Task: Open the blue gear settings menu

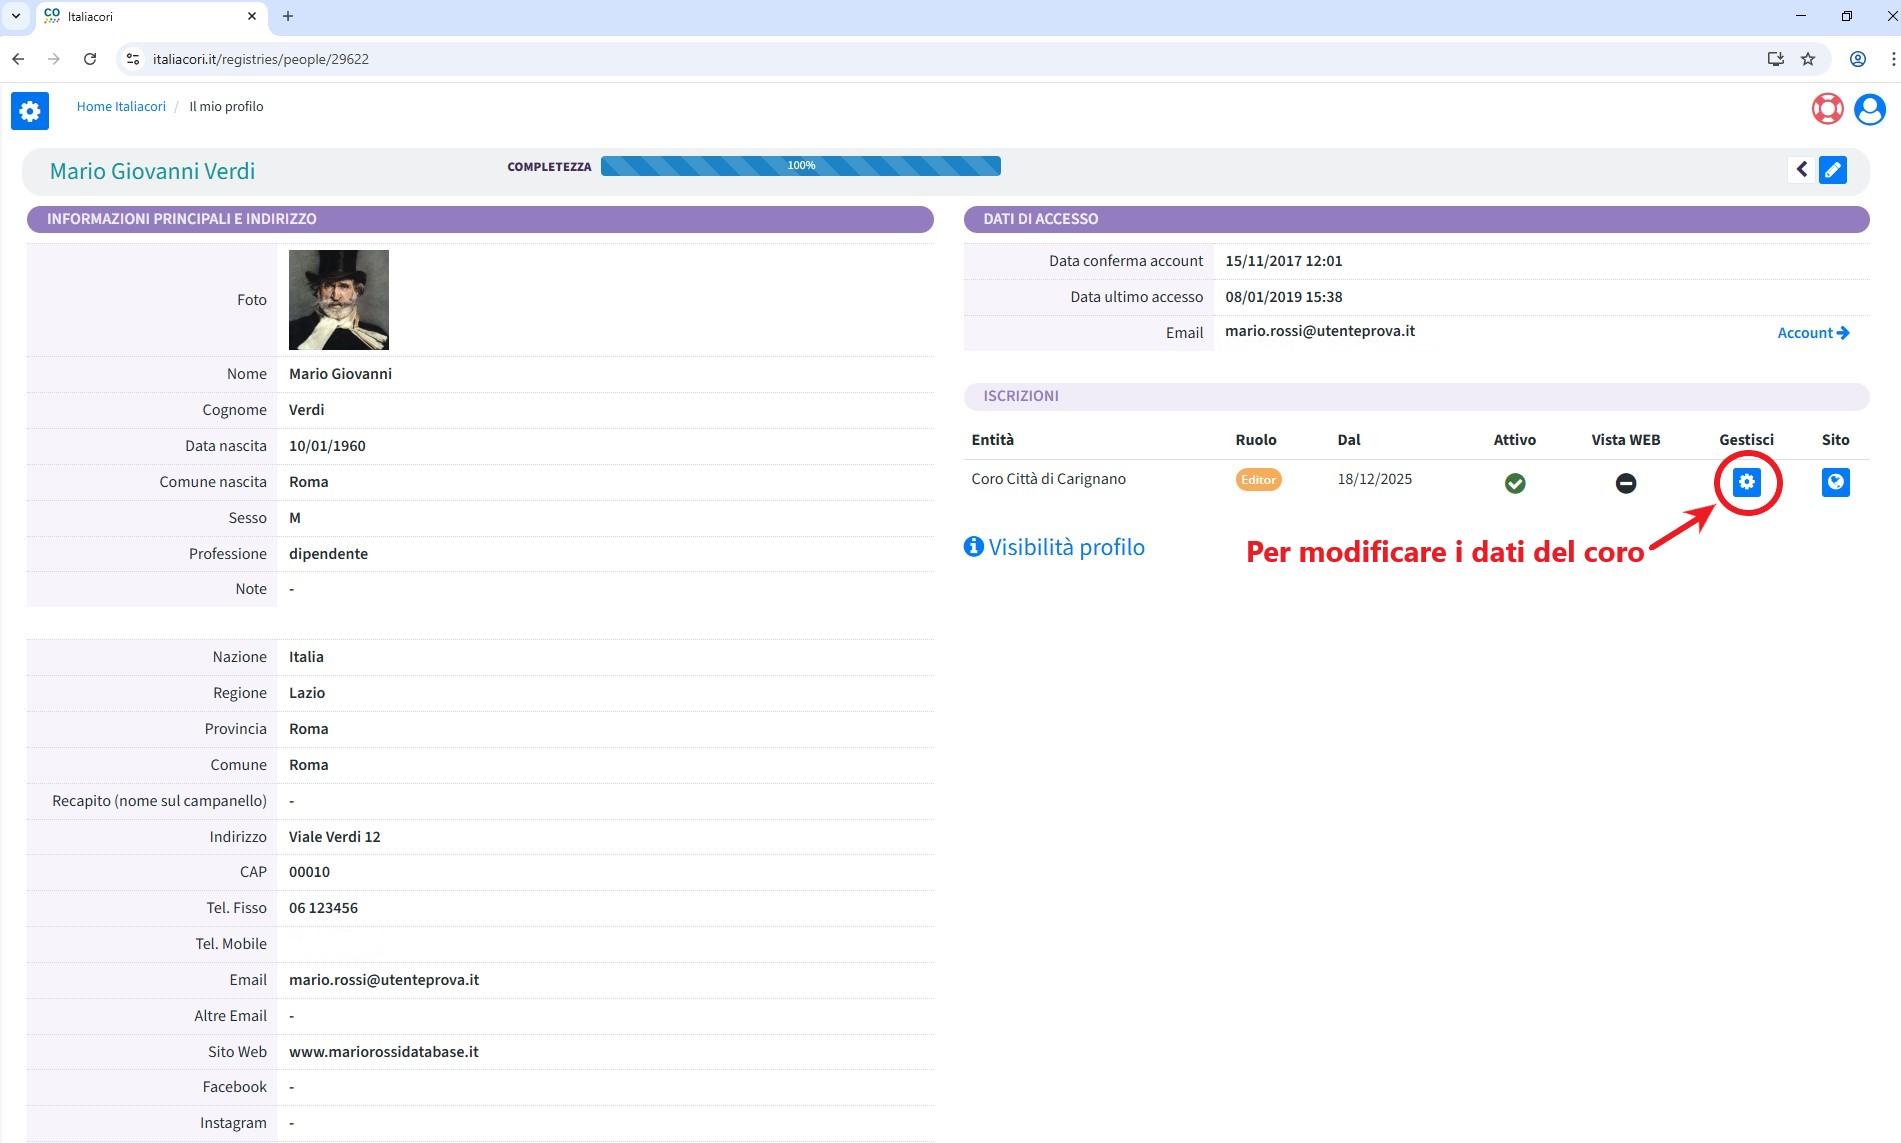Action: point(29,110)
